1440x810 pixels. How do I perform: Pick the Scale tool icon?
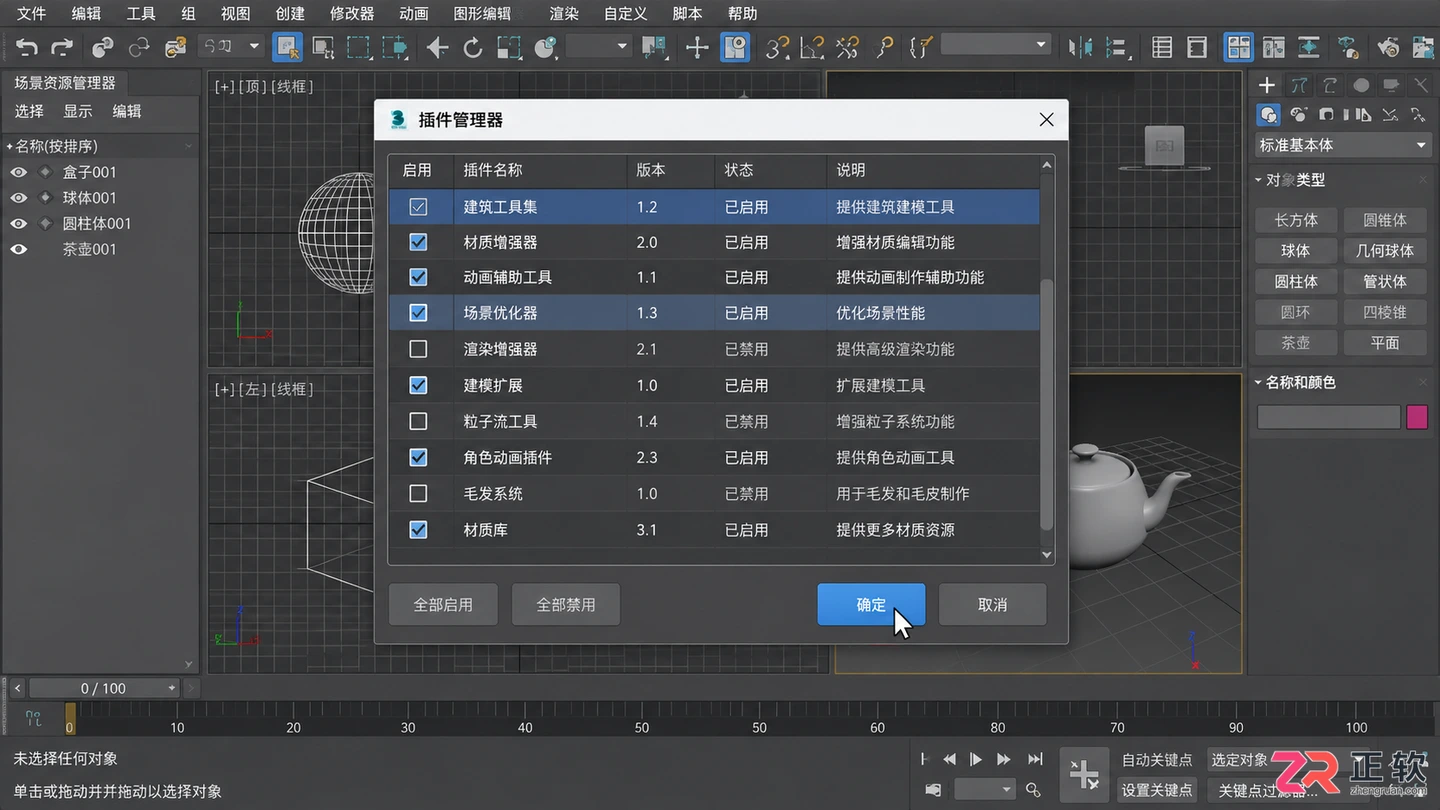pos(509,47)
